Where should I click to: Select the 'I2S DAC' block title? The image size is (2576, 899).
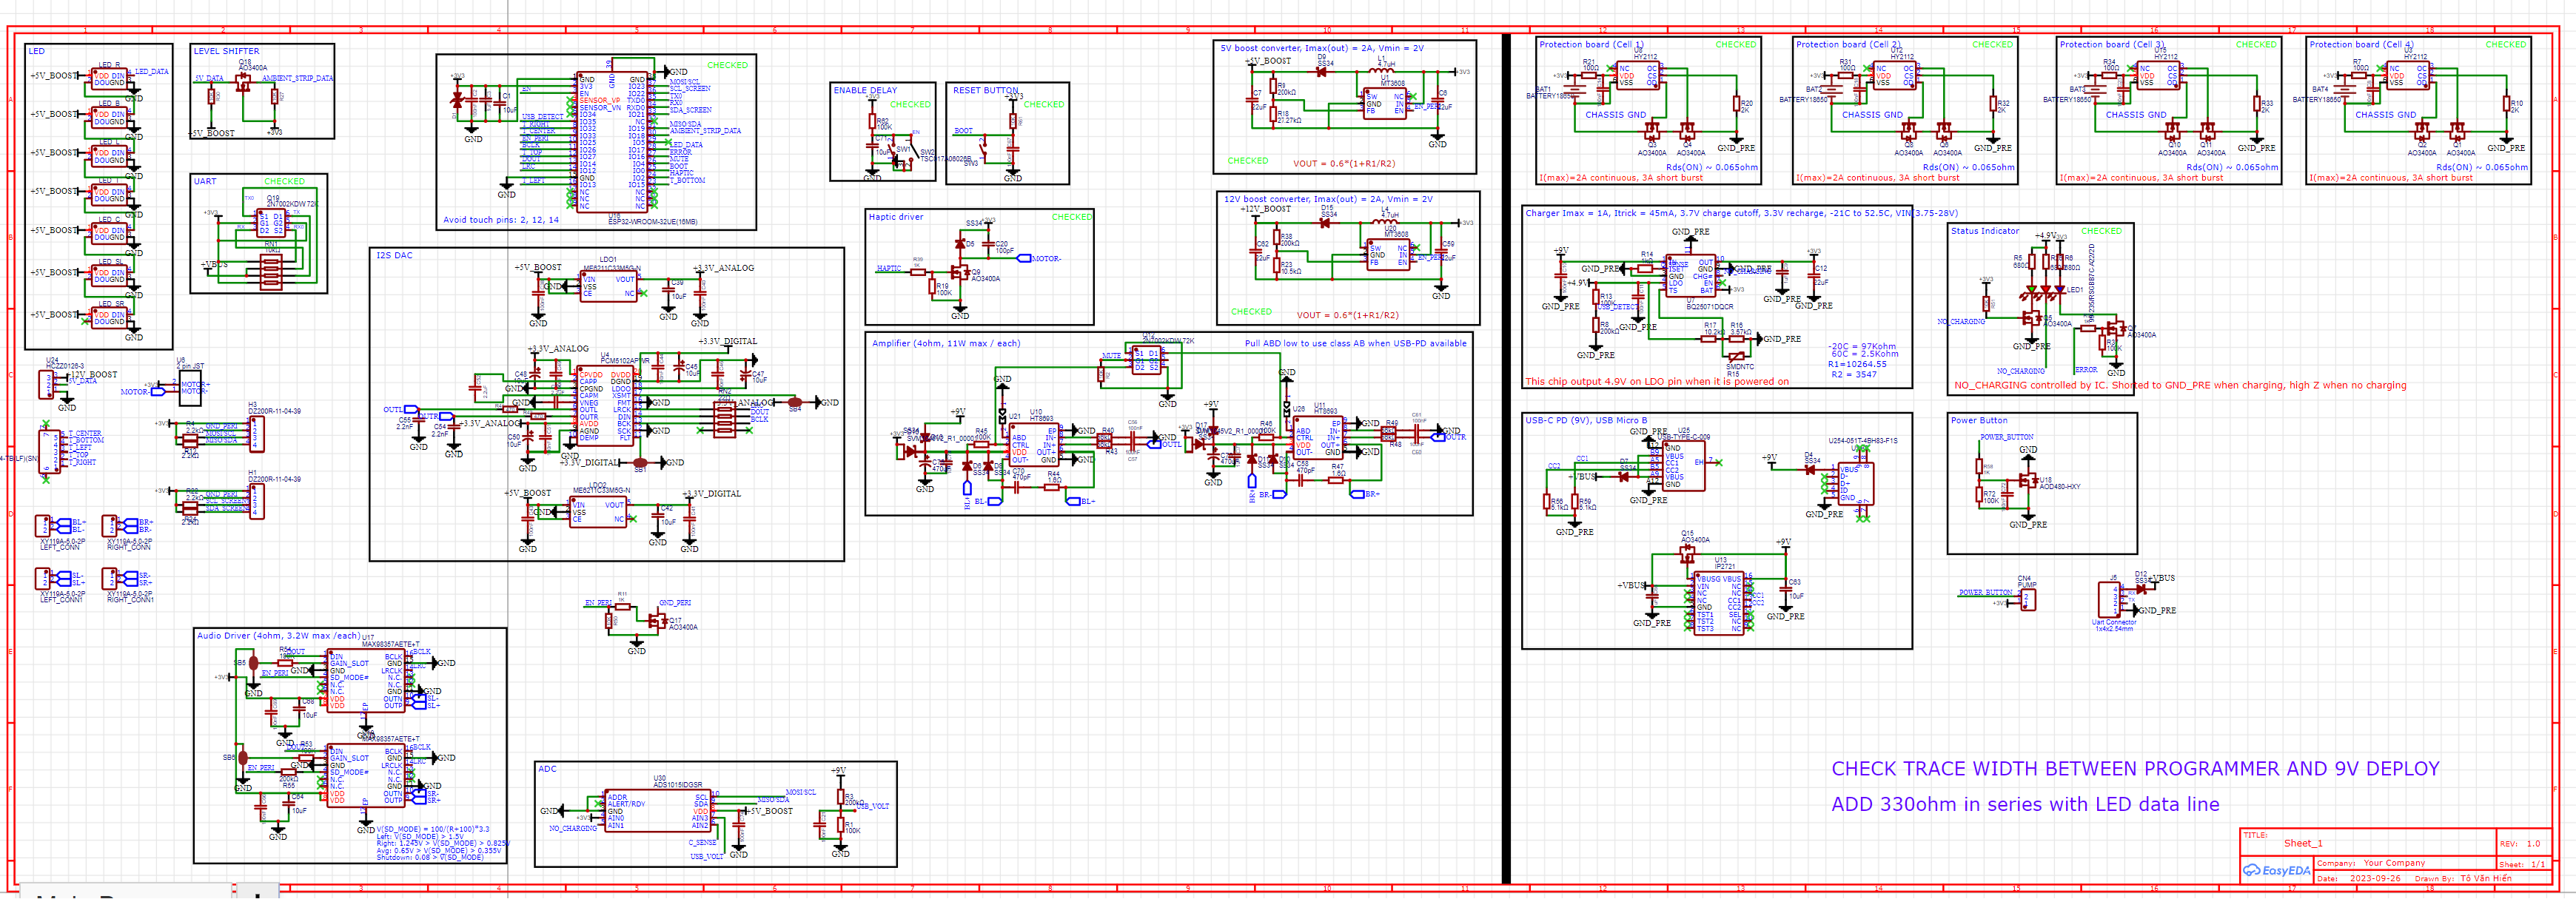[394, 256]
